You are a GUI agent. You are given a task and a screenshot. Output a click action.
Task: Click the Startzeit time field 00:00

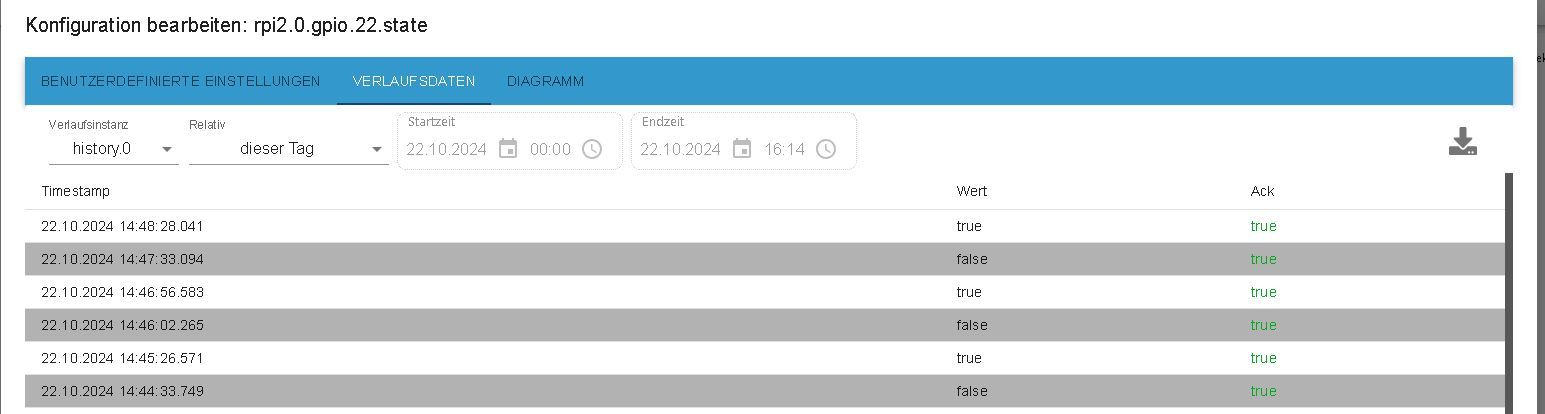[550, 149]
